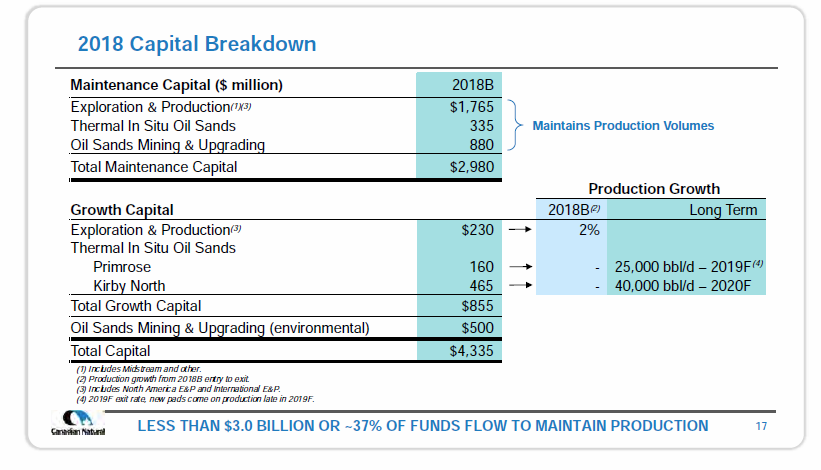
Task: Click the '2%' production growth cell
Action: tap(589, 230)
